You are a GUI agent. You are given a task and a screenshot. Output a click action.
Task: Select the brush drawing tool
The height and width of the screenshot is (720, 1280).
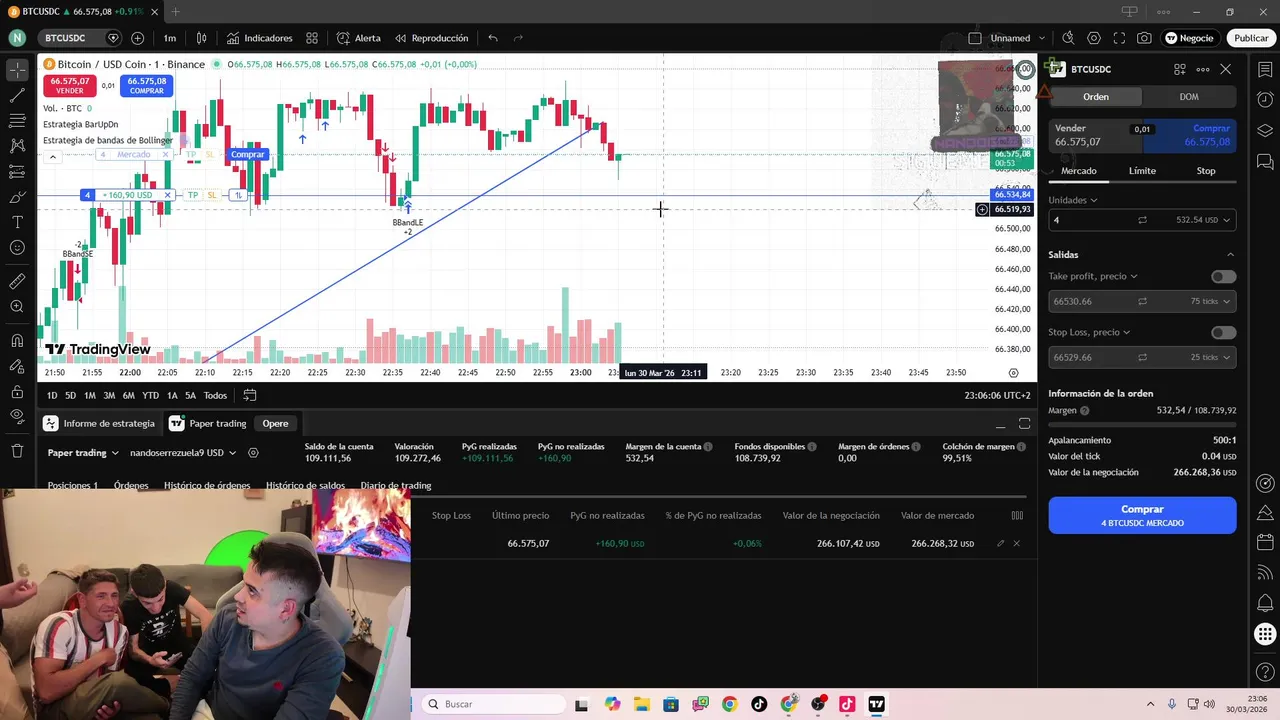point(17,197)
